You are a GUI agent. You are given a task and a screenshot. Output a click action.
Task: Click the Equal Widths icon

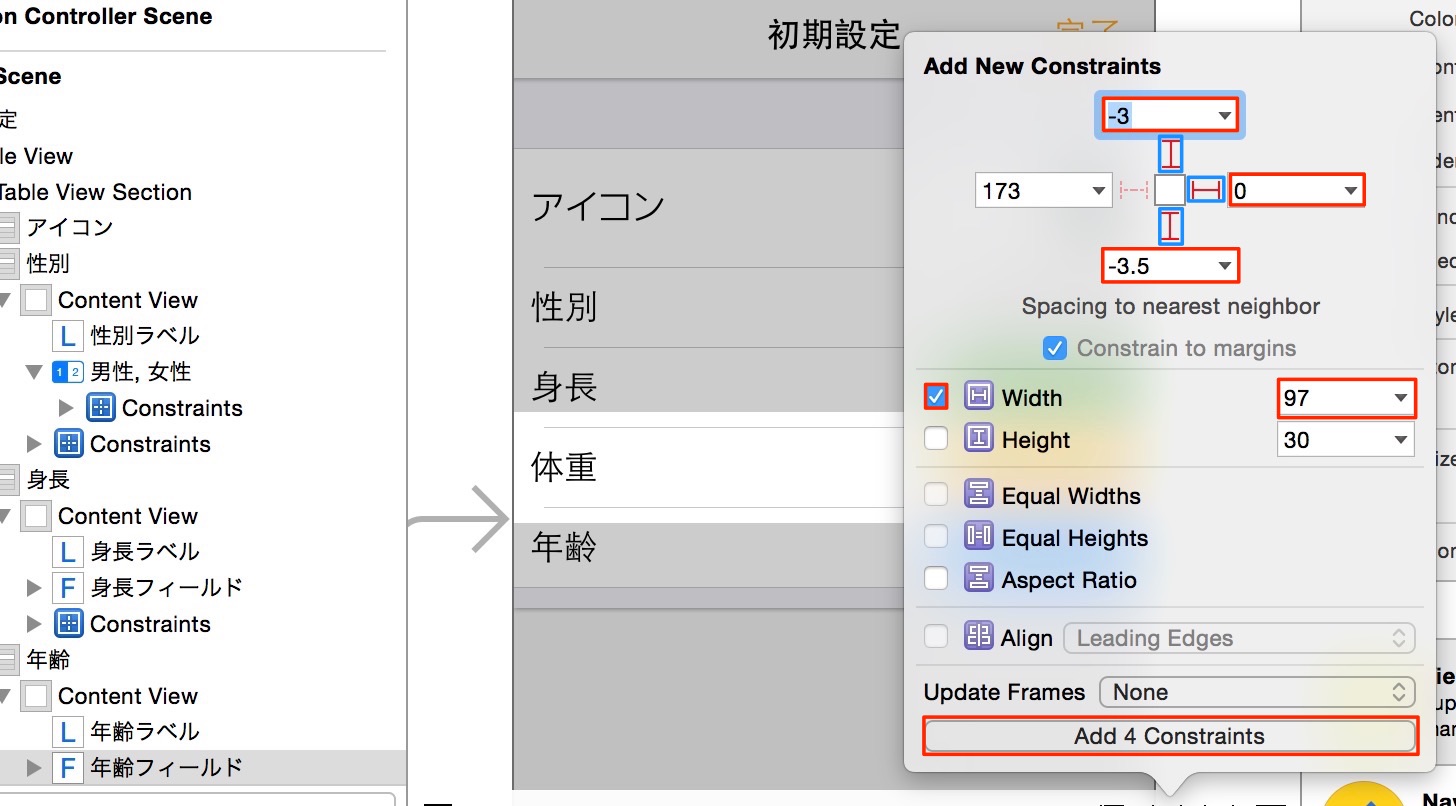978,495
